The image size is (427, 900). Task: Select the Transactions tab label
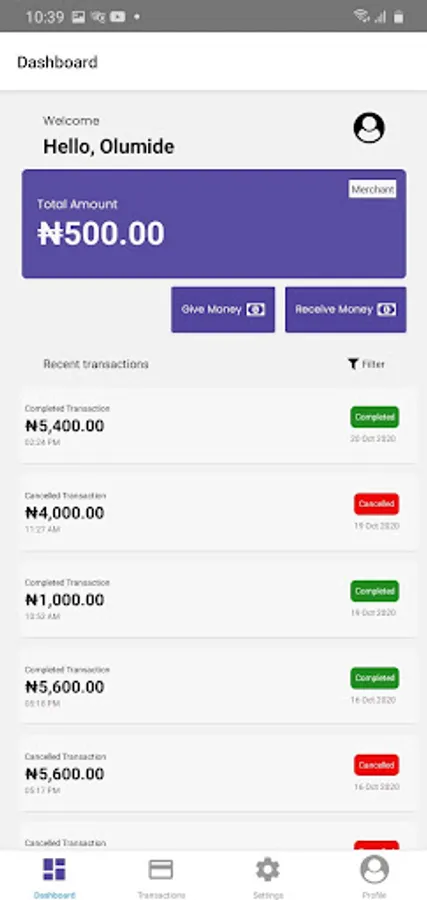pyautogui.click(x=161, y=895)
